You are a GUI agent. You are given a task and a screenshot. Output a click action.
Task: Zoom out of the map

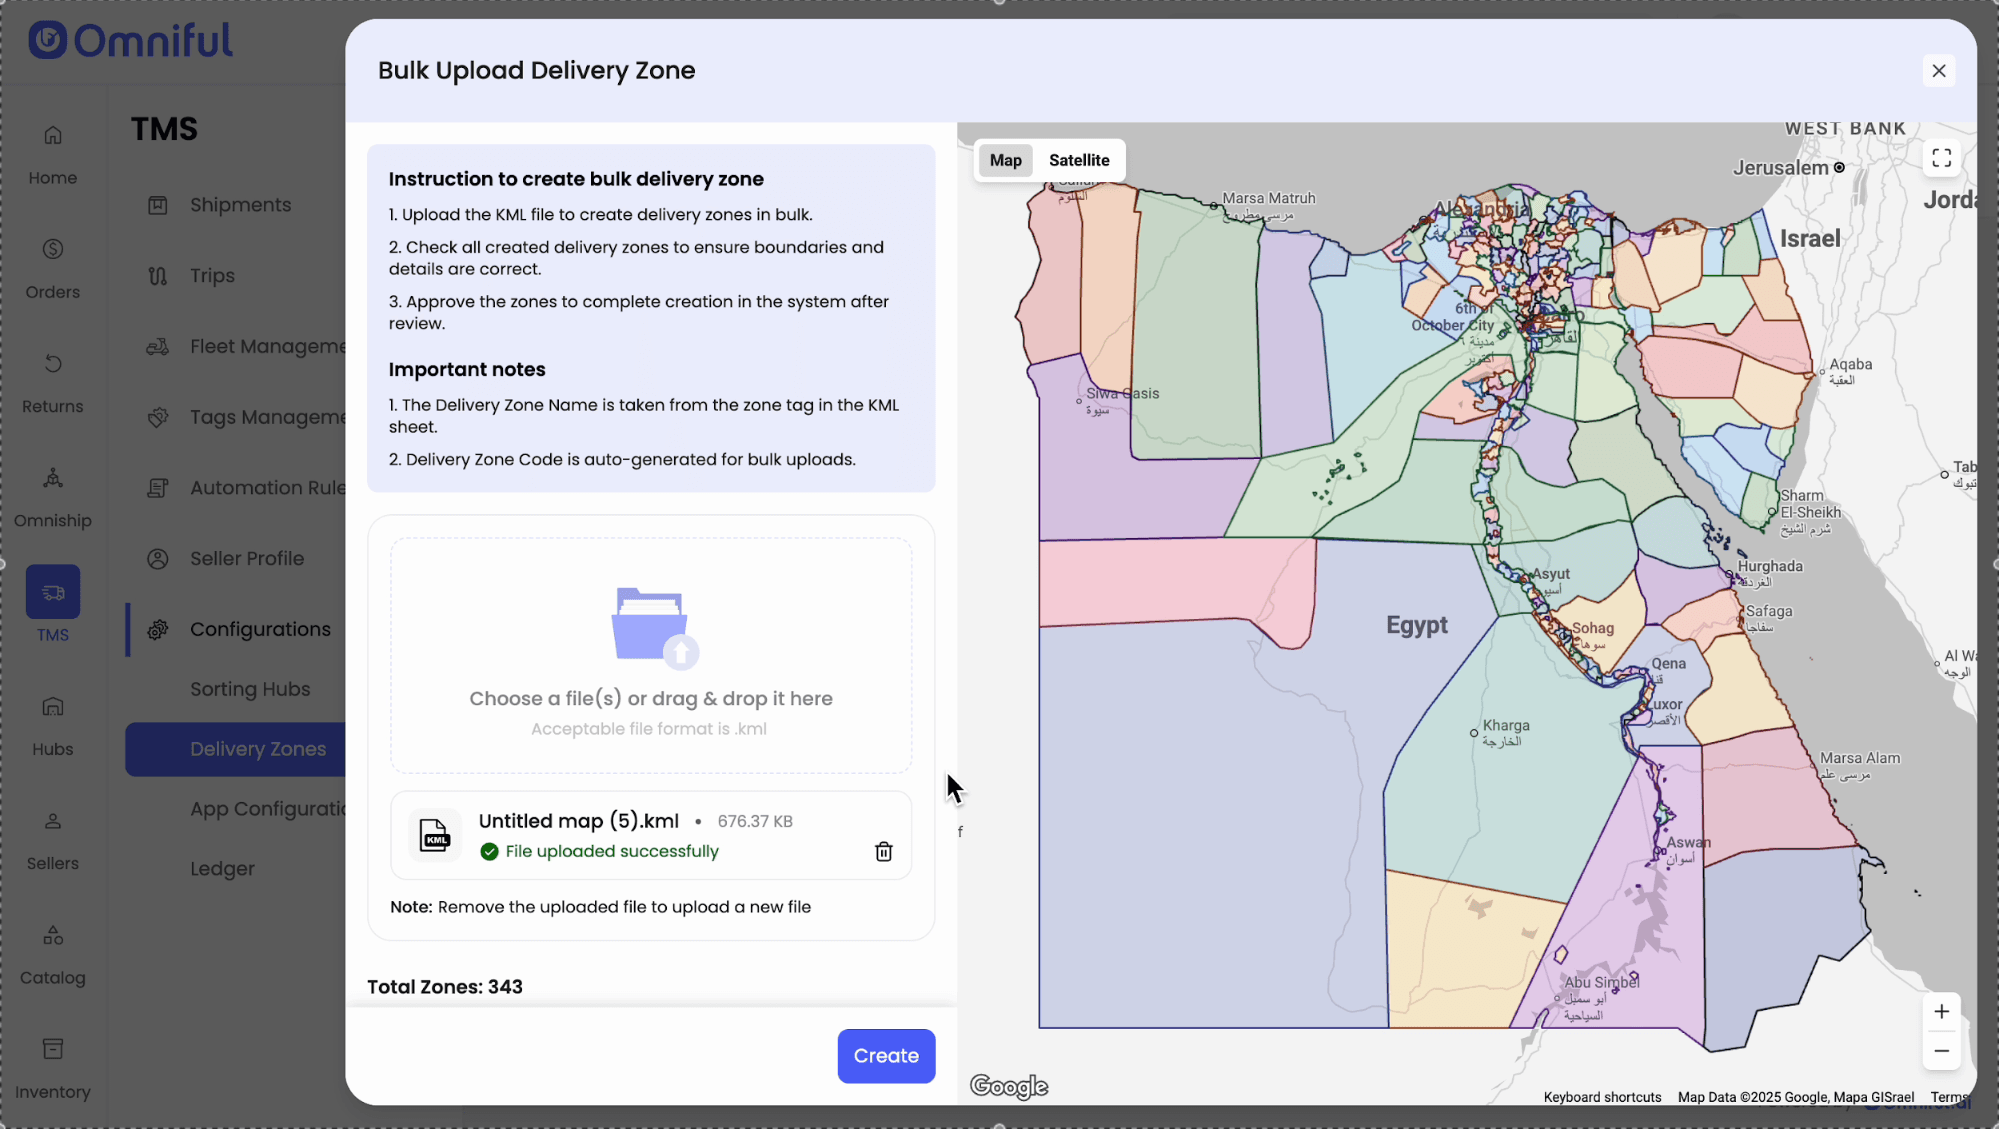[x=1941, y=1051]
